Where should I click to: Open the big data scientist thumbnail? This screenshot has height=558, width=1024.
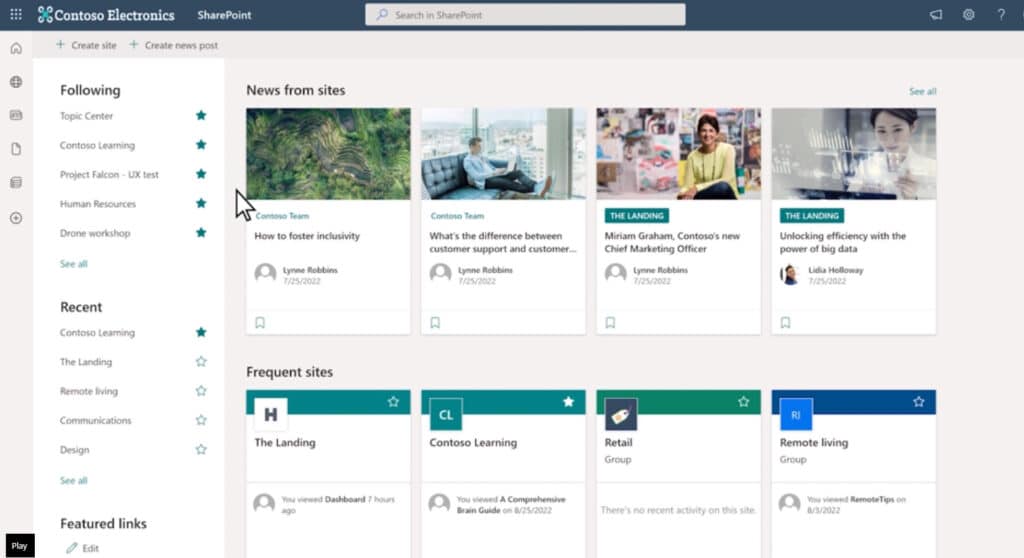click(853, 154)
